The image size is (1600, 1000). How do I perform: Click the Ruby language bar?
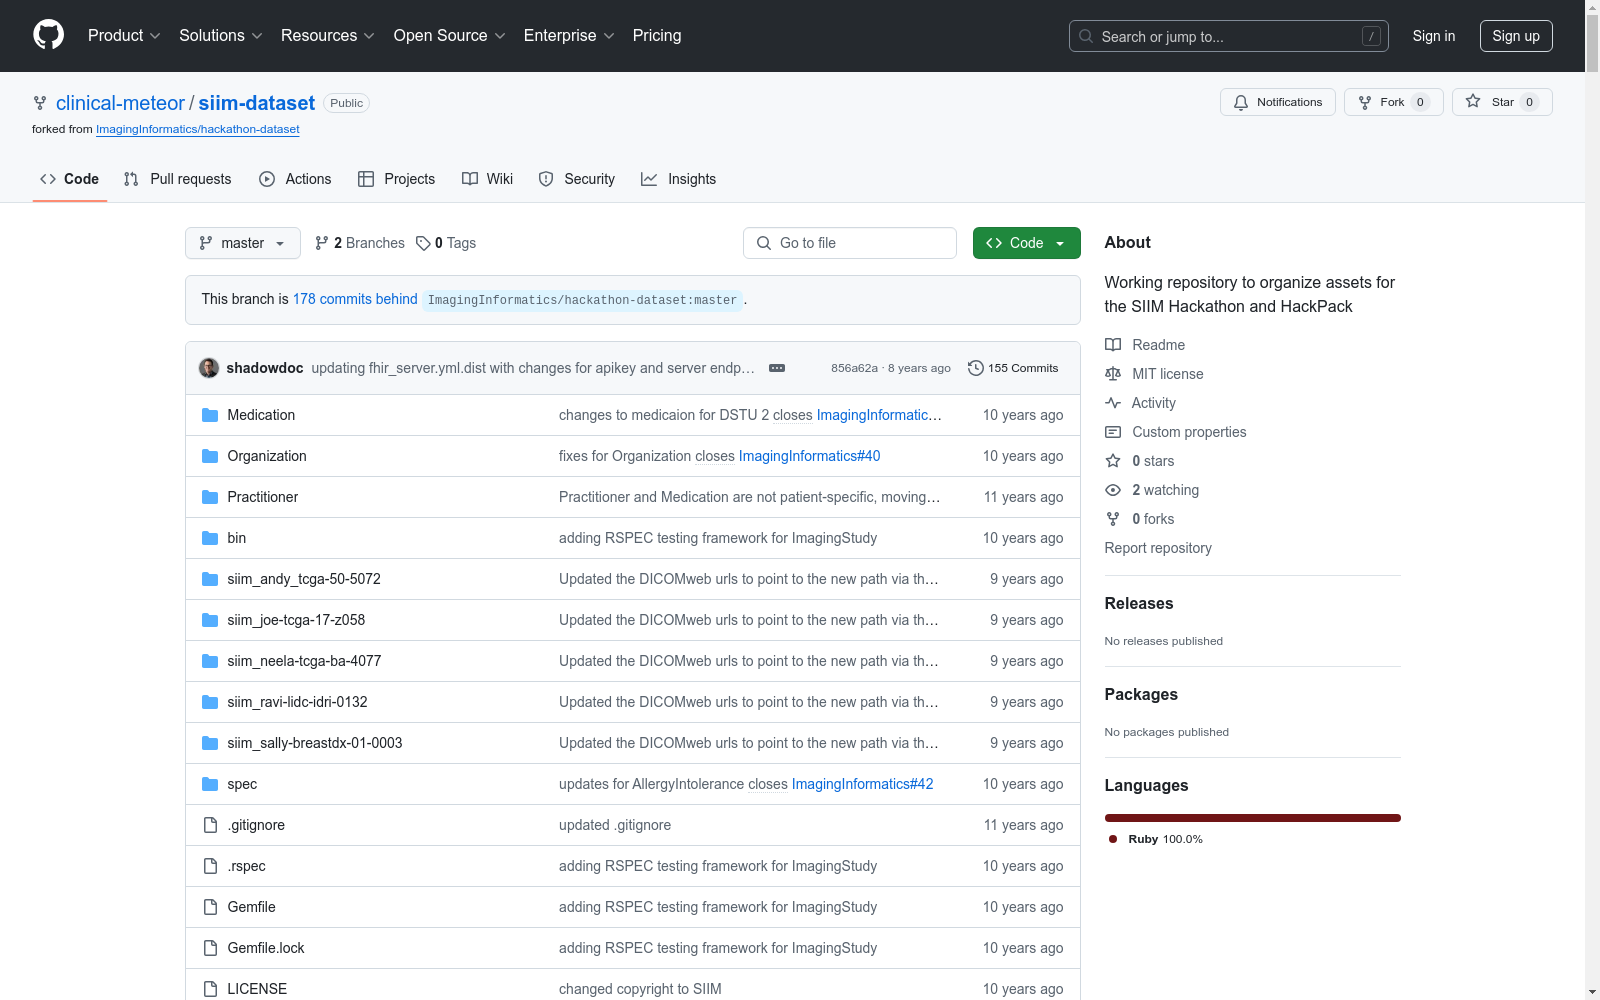(1253, 818)
